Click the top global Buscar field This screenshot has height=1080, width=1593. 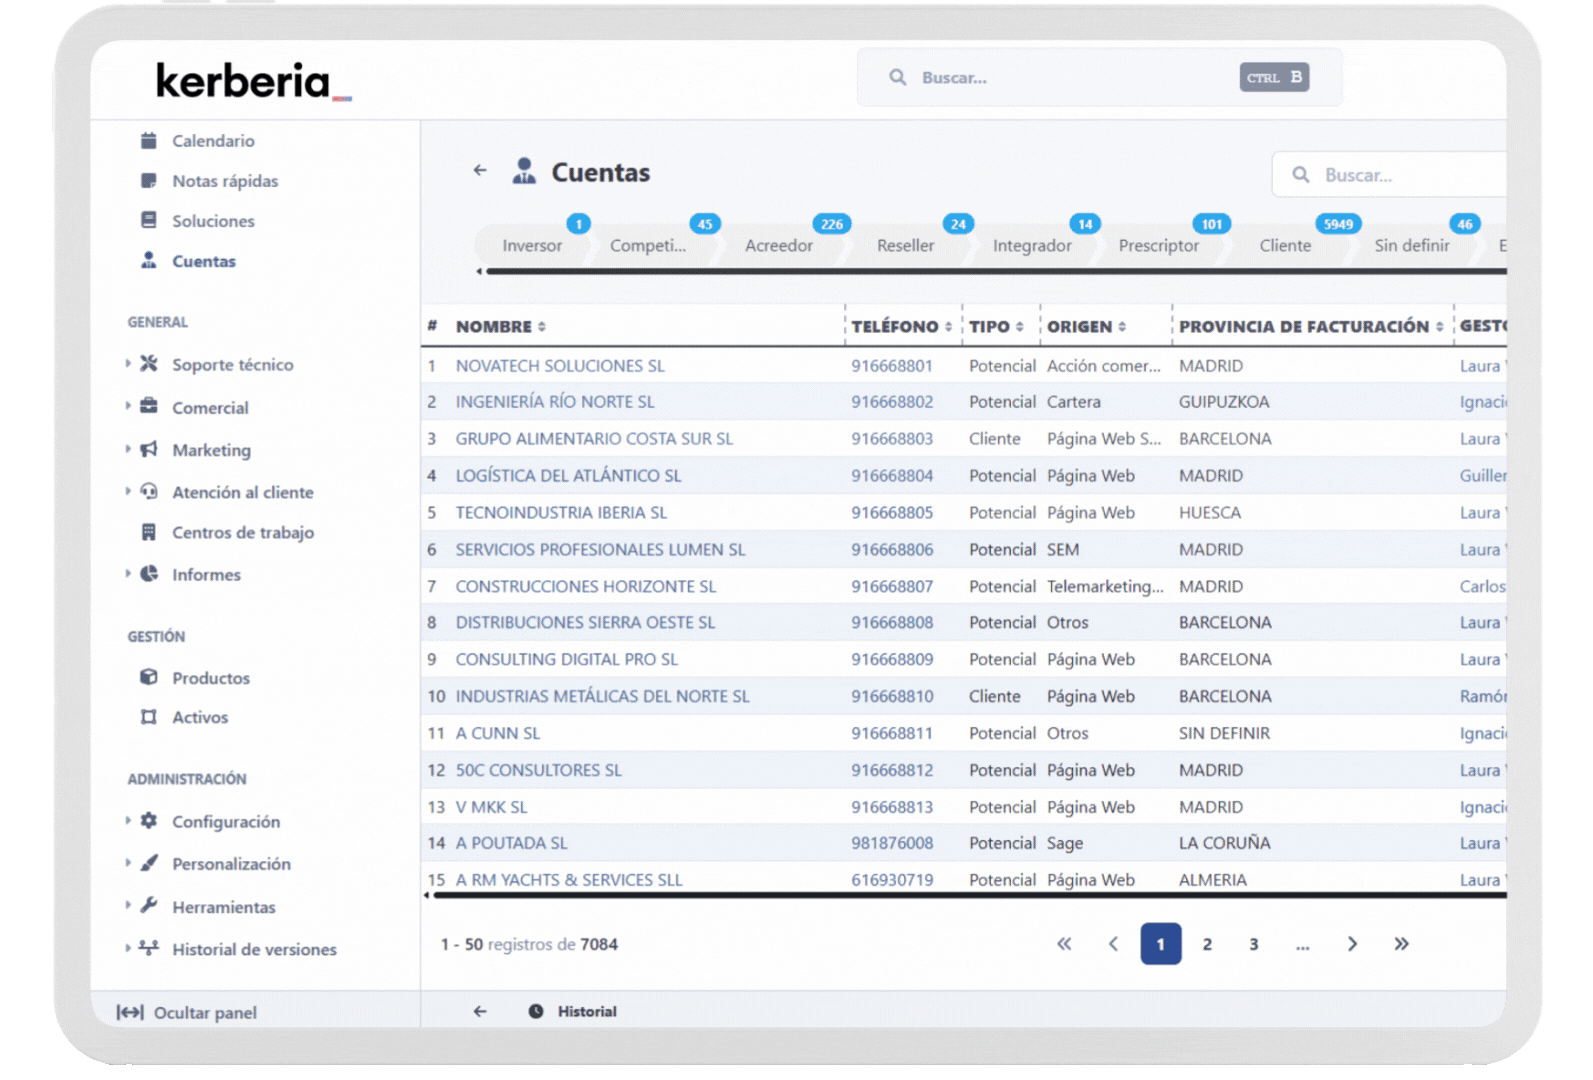coord(1099,77)
